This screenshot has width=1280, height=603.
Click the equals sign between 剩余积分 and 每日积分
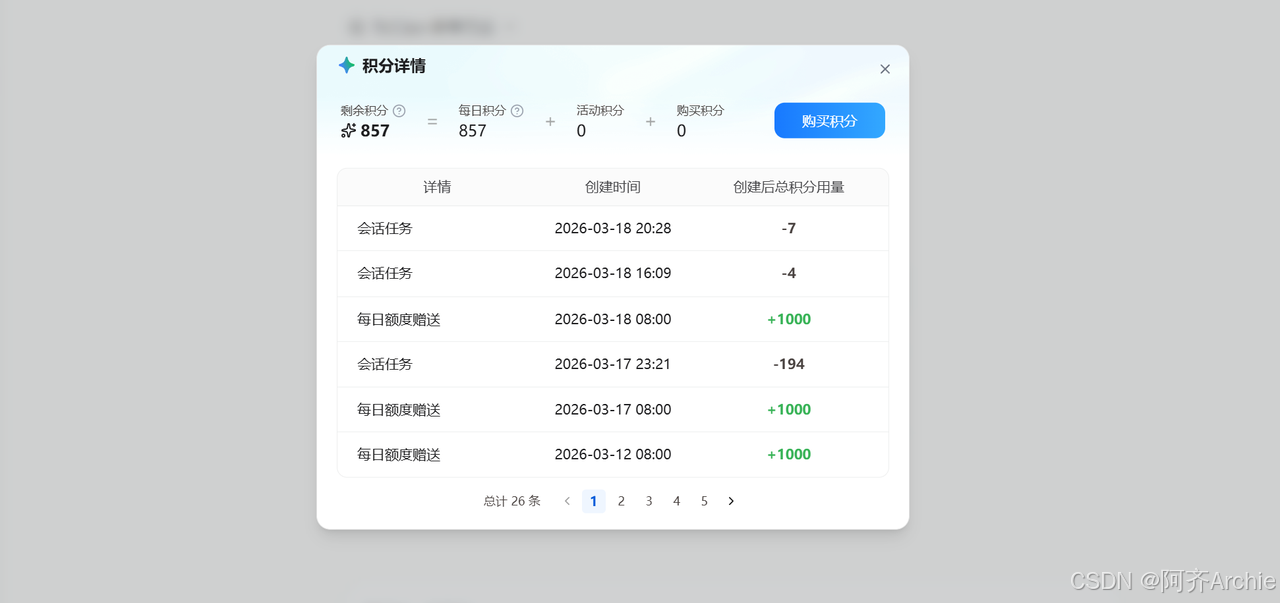pos(432,120)
